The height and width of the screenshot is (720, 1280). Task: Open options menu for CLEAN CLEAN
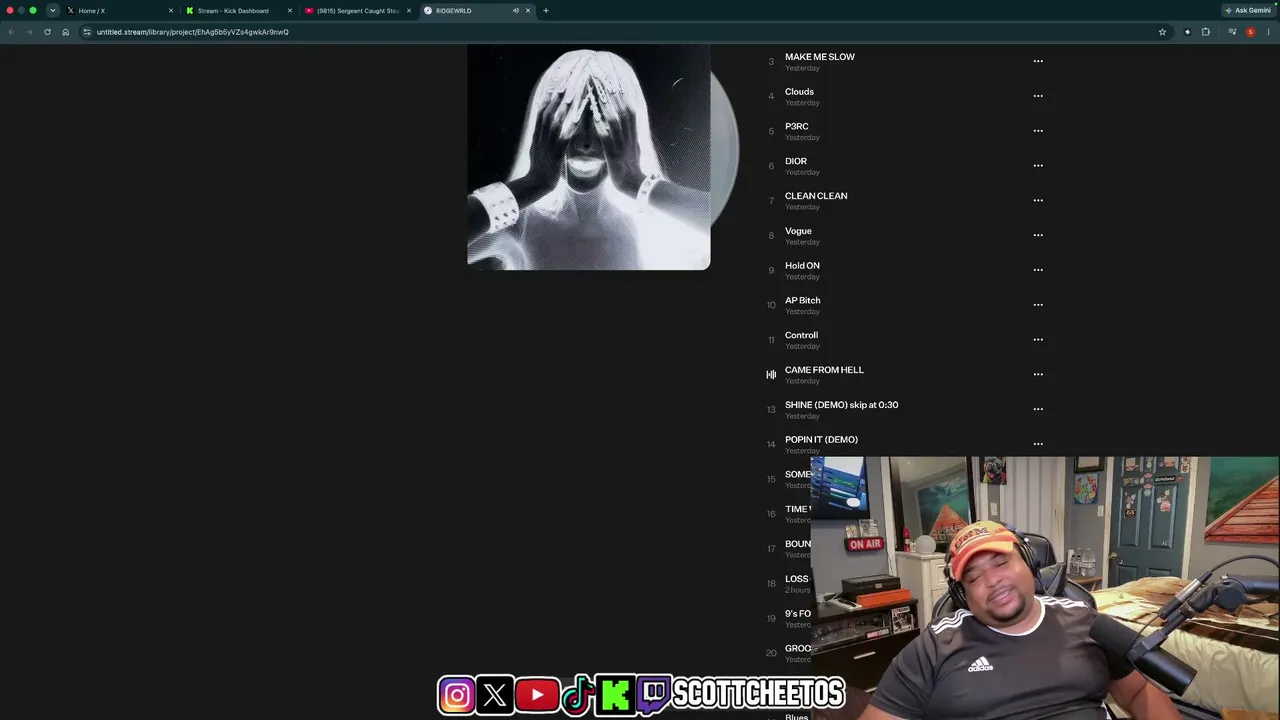coord(1038,200)
